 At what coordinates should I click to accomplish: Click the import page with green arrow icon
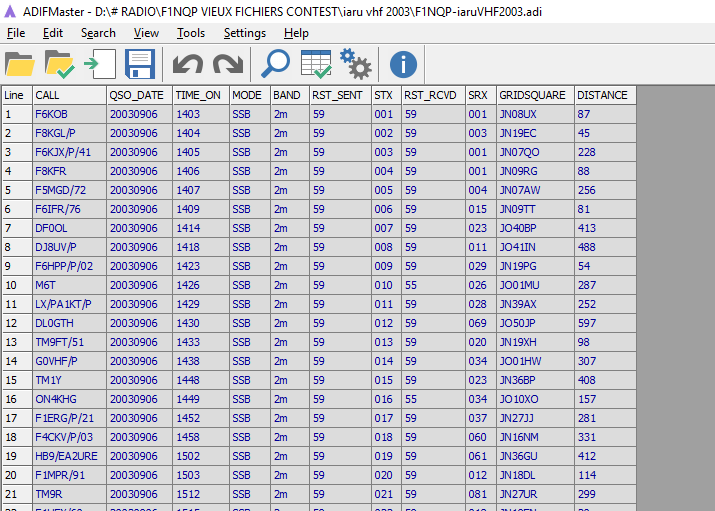point(100,64)
